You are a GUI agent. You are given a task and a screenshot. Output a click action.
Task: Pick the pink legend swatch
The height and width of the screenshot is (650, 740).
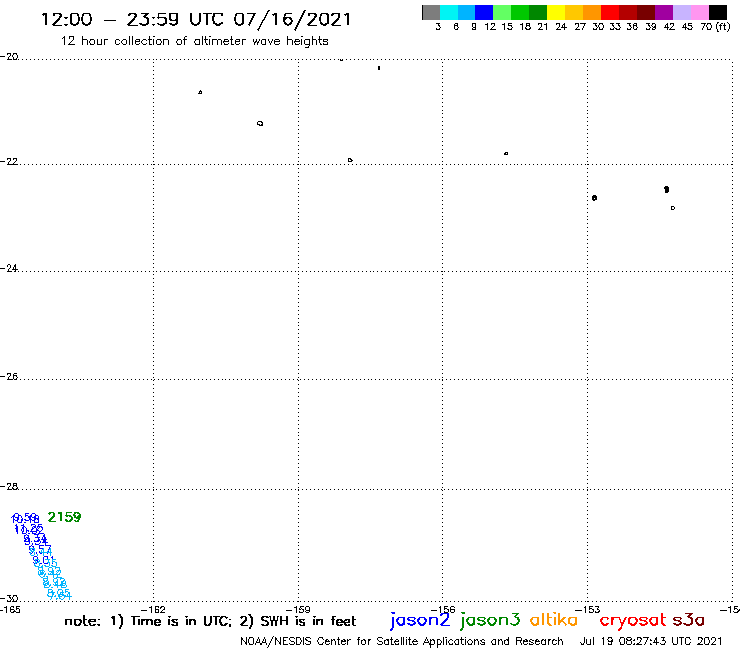pyautogui.click(x=700, y=12)
